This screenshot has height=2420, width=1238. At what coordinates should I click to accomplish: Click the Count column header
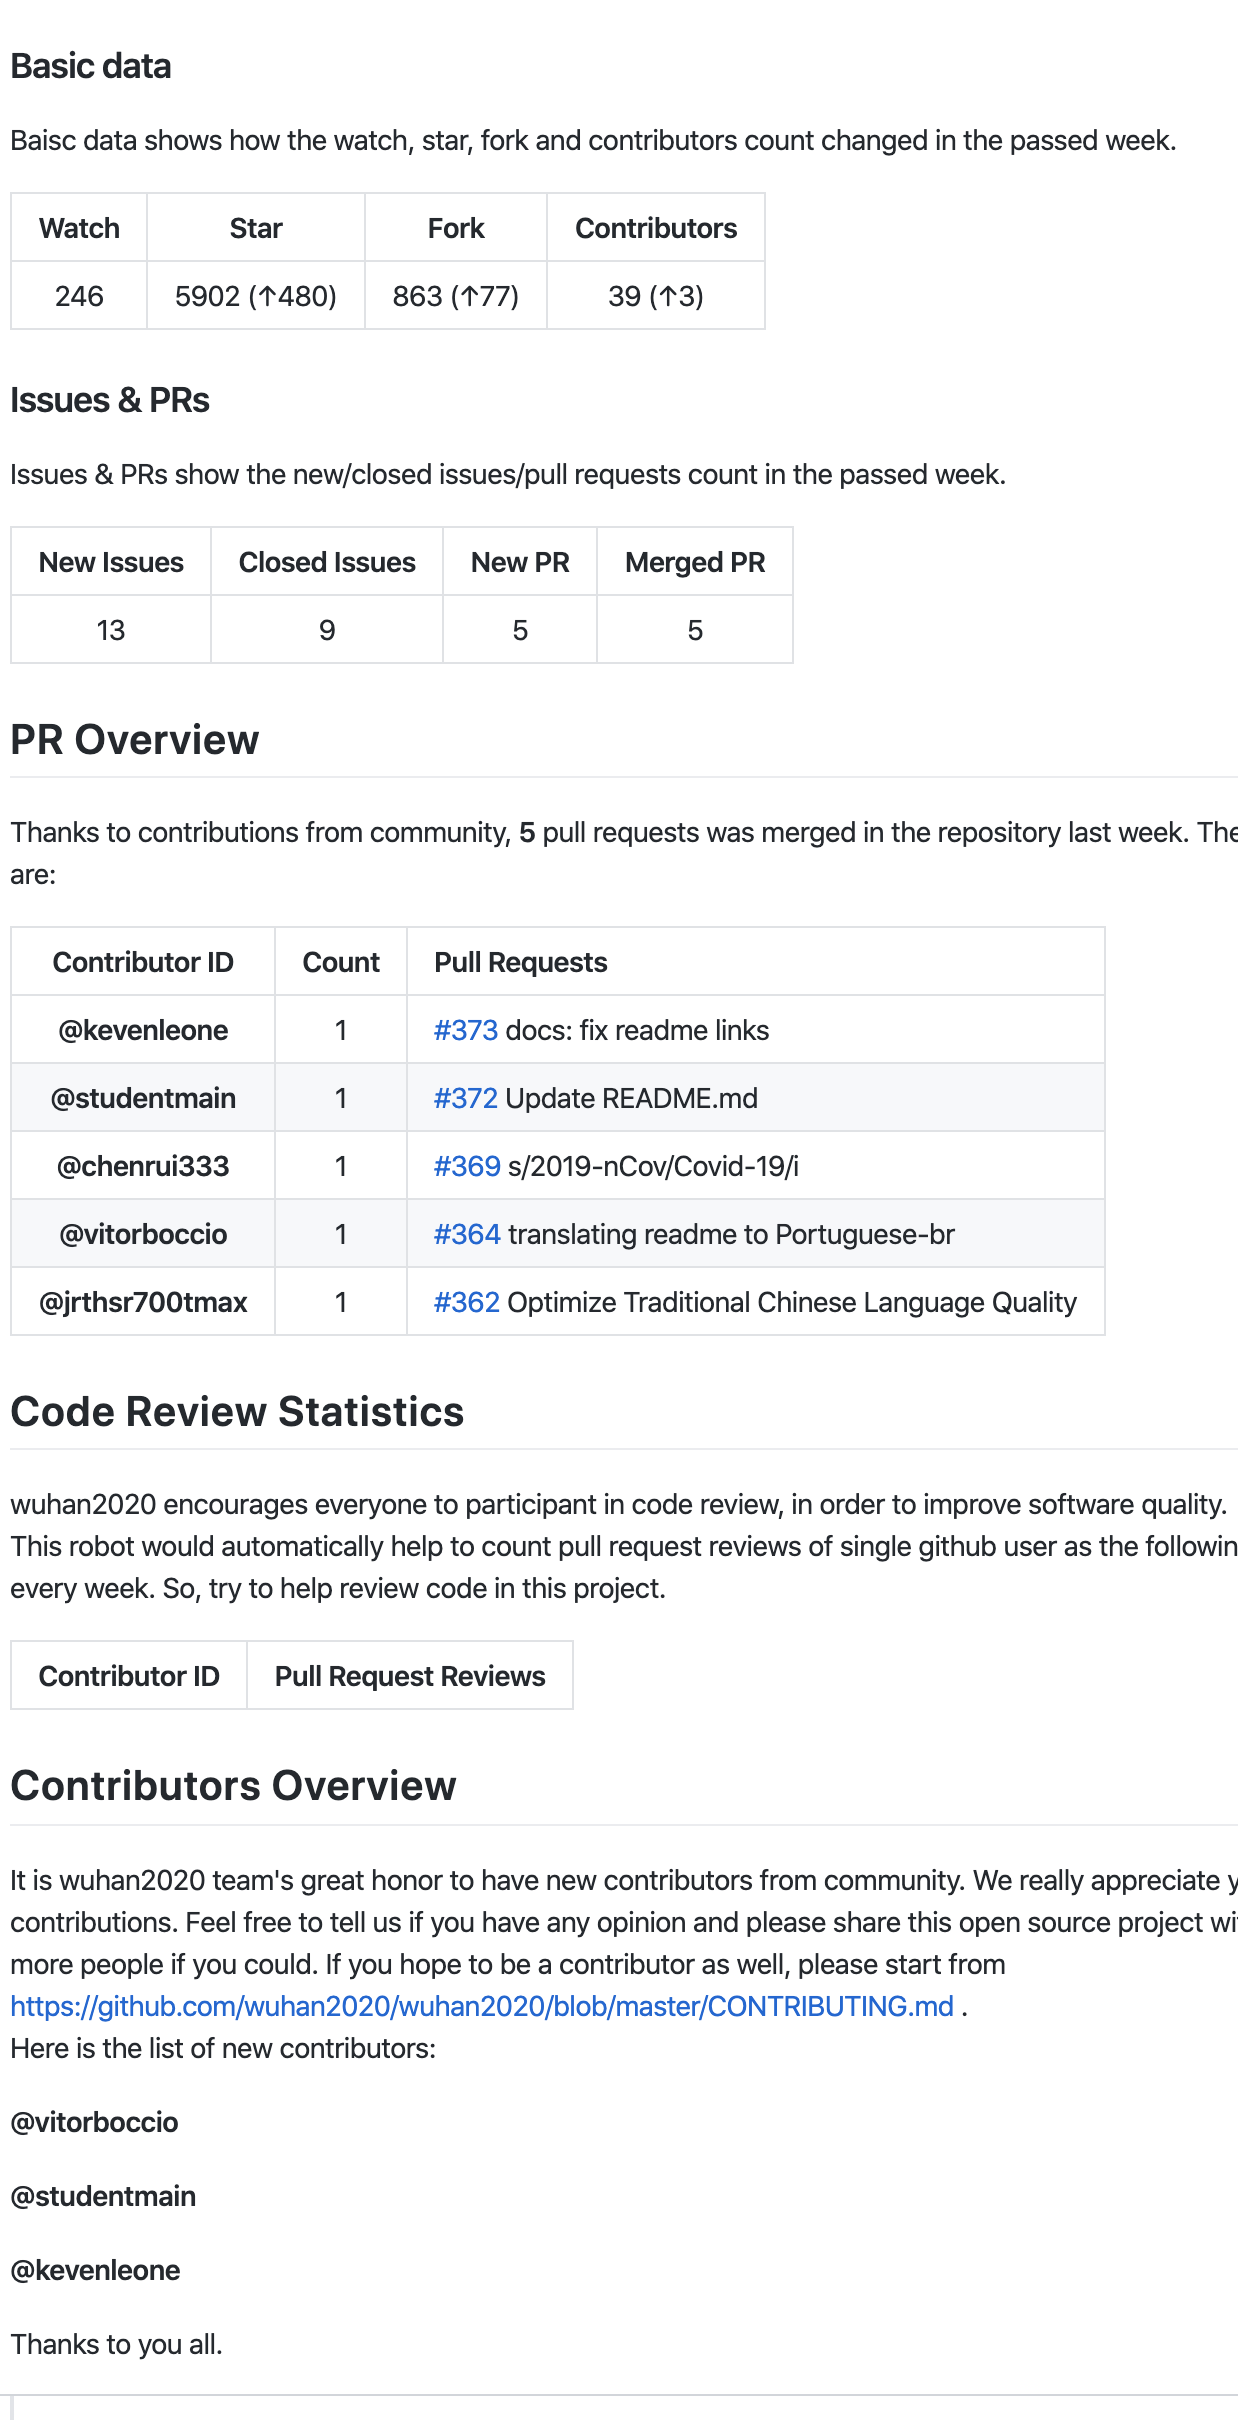click(341, 962)
